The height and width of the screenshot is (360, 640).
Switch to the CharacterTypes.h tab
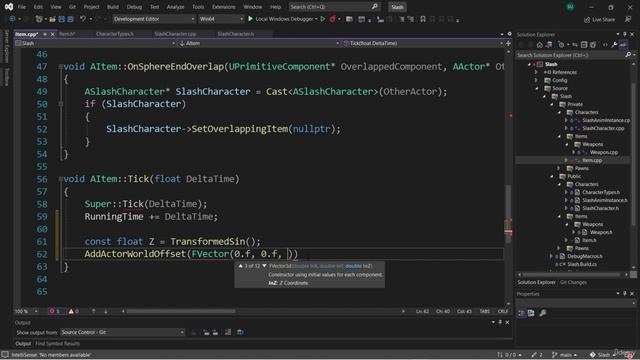115,34
